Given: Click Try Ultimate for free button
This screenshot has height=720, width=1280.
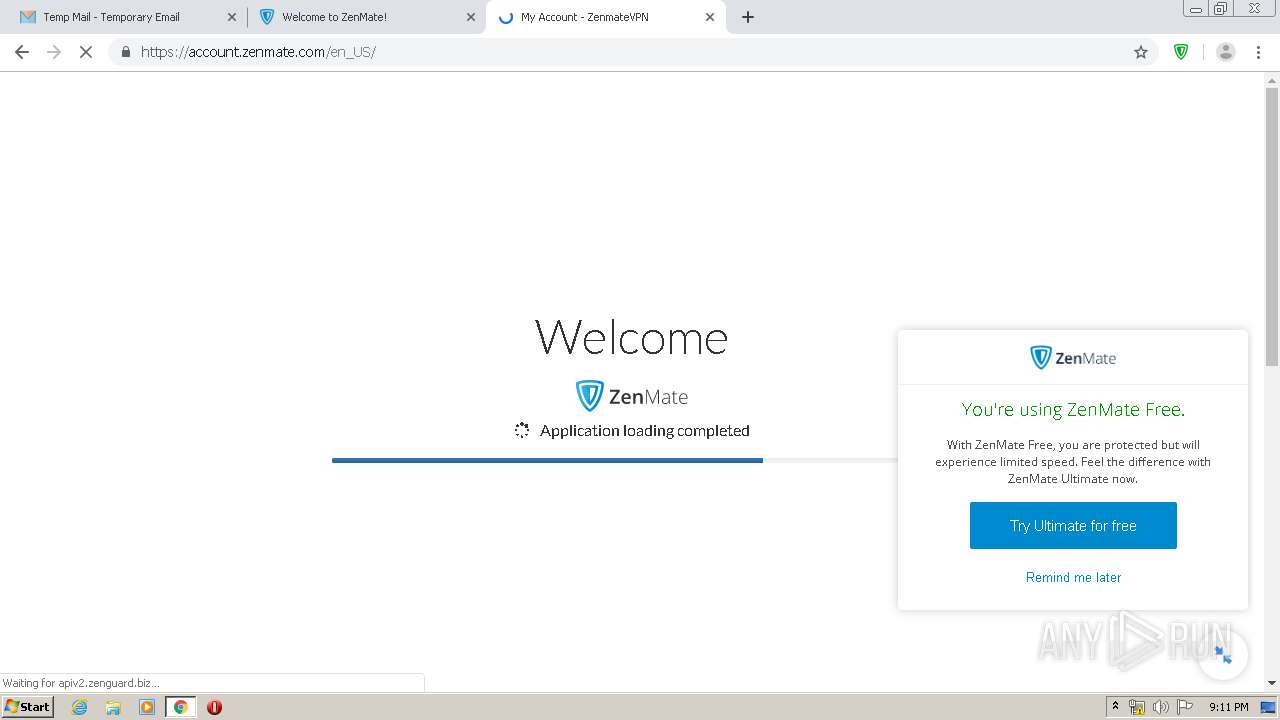Looking at the screenshot, I should (1073, 526).
